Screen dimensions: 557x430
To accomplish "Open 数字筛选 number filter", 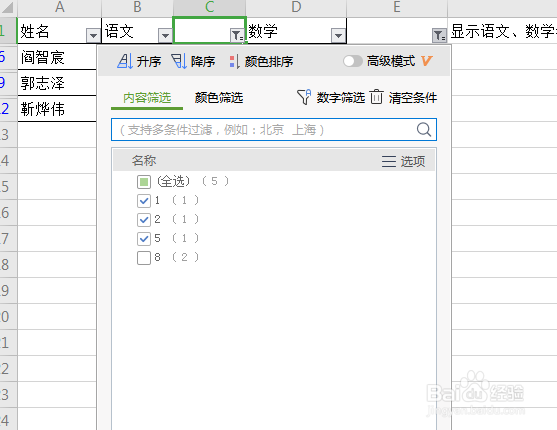I will coord(331,97).
